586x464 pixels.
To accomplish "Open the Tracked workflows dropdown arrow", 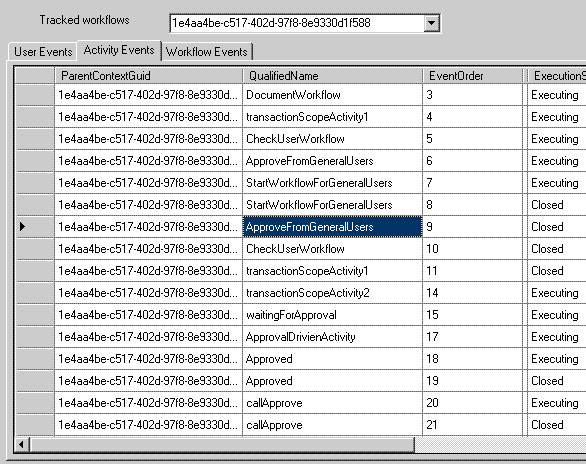I will pyautogui.click(x=431, y=23).
